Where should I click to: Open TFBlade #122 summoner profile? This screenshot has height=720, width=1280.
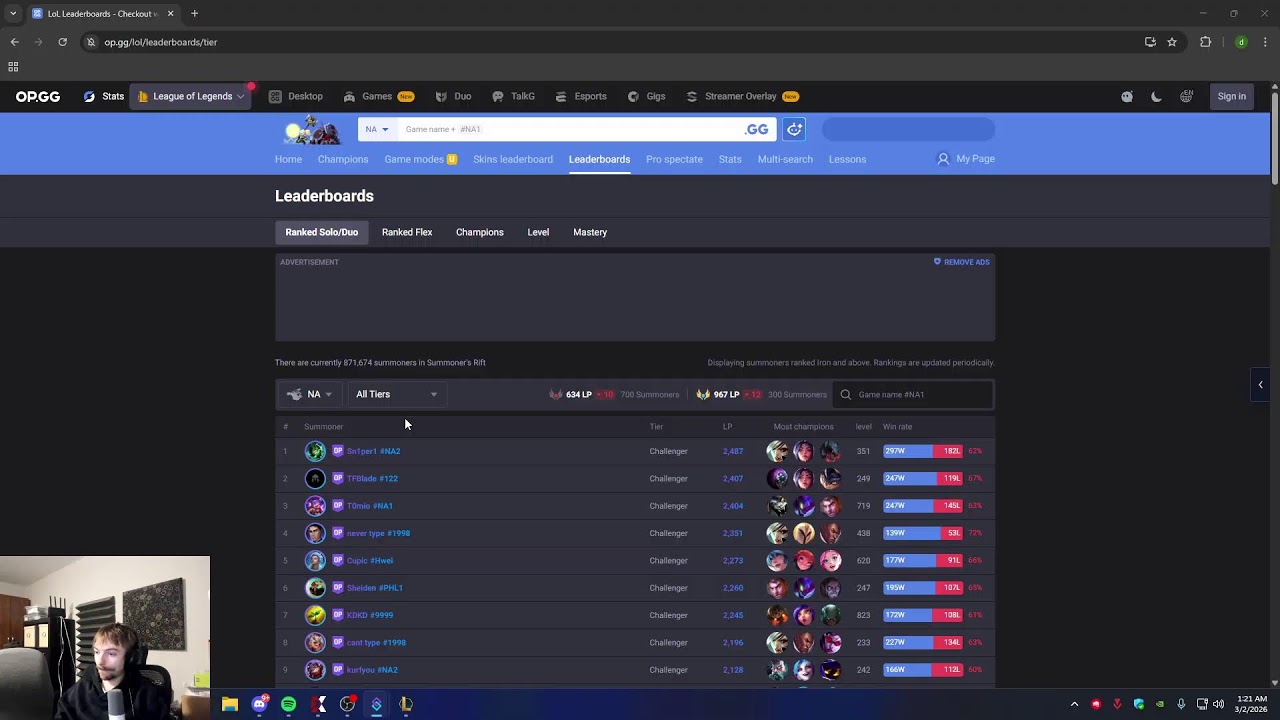[372, 478]
